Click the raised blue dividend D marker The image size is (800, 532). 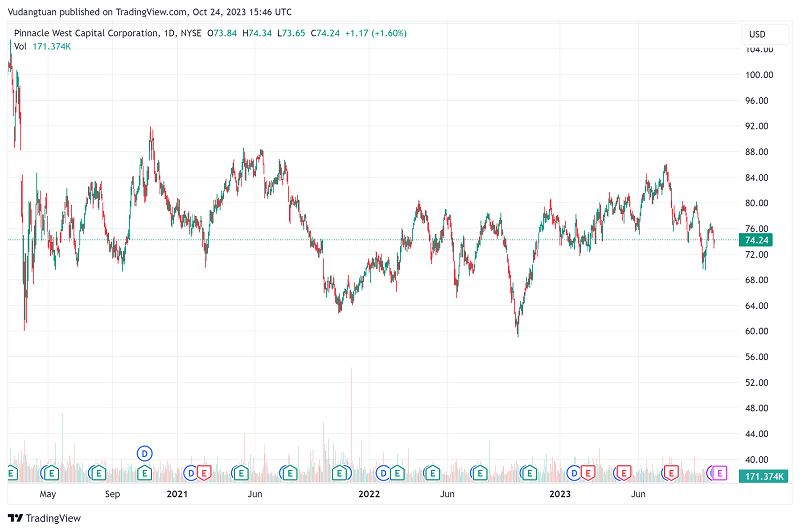coord(144,453)
